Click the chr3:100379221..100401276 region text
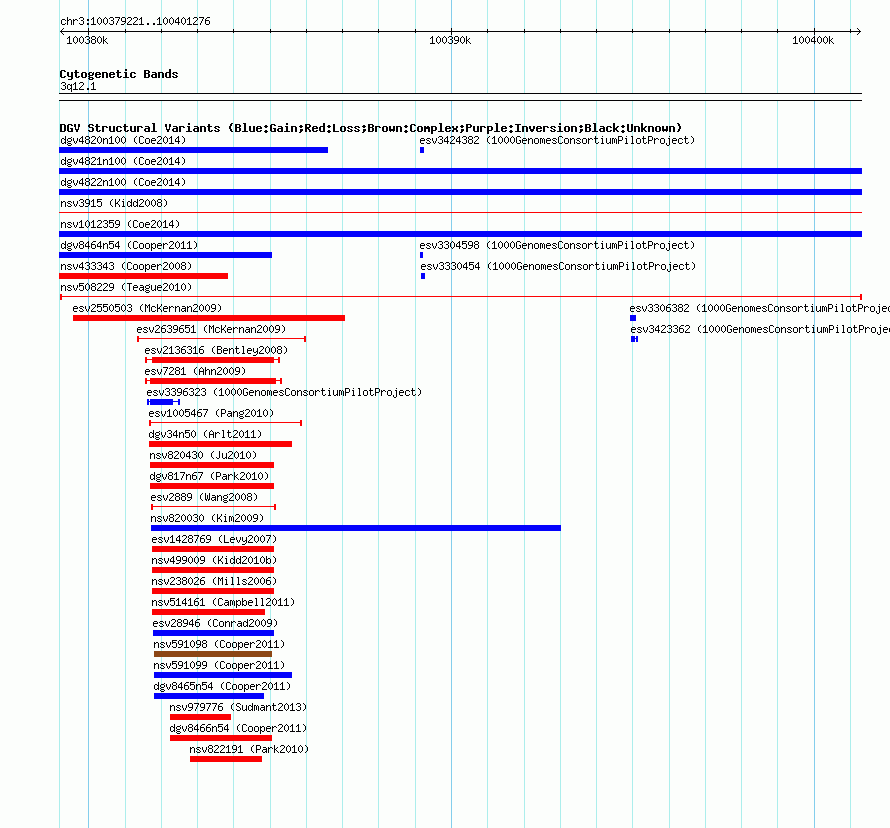 (135, 21)
